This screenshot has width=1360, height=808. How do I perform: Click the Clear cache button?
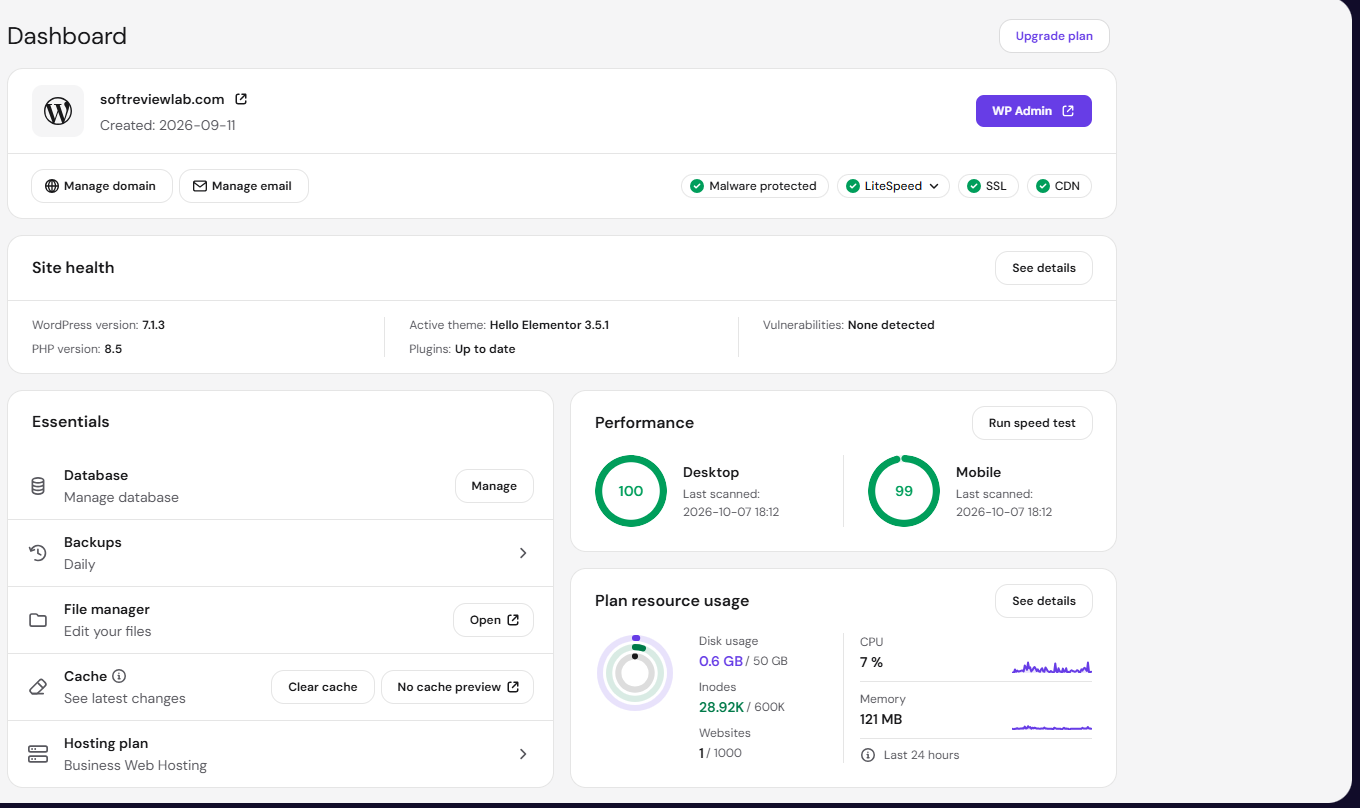(323, 687)
